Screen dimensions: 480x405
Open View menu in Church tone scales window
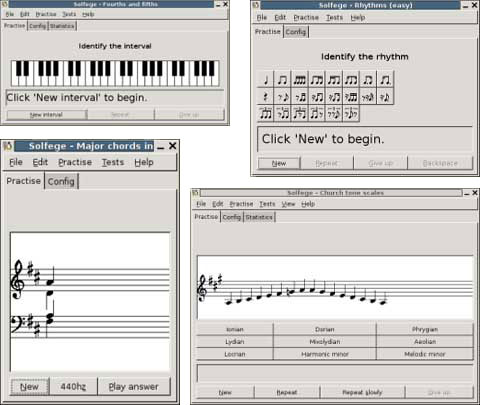coord(288,204)
